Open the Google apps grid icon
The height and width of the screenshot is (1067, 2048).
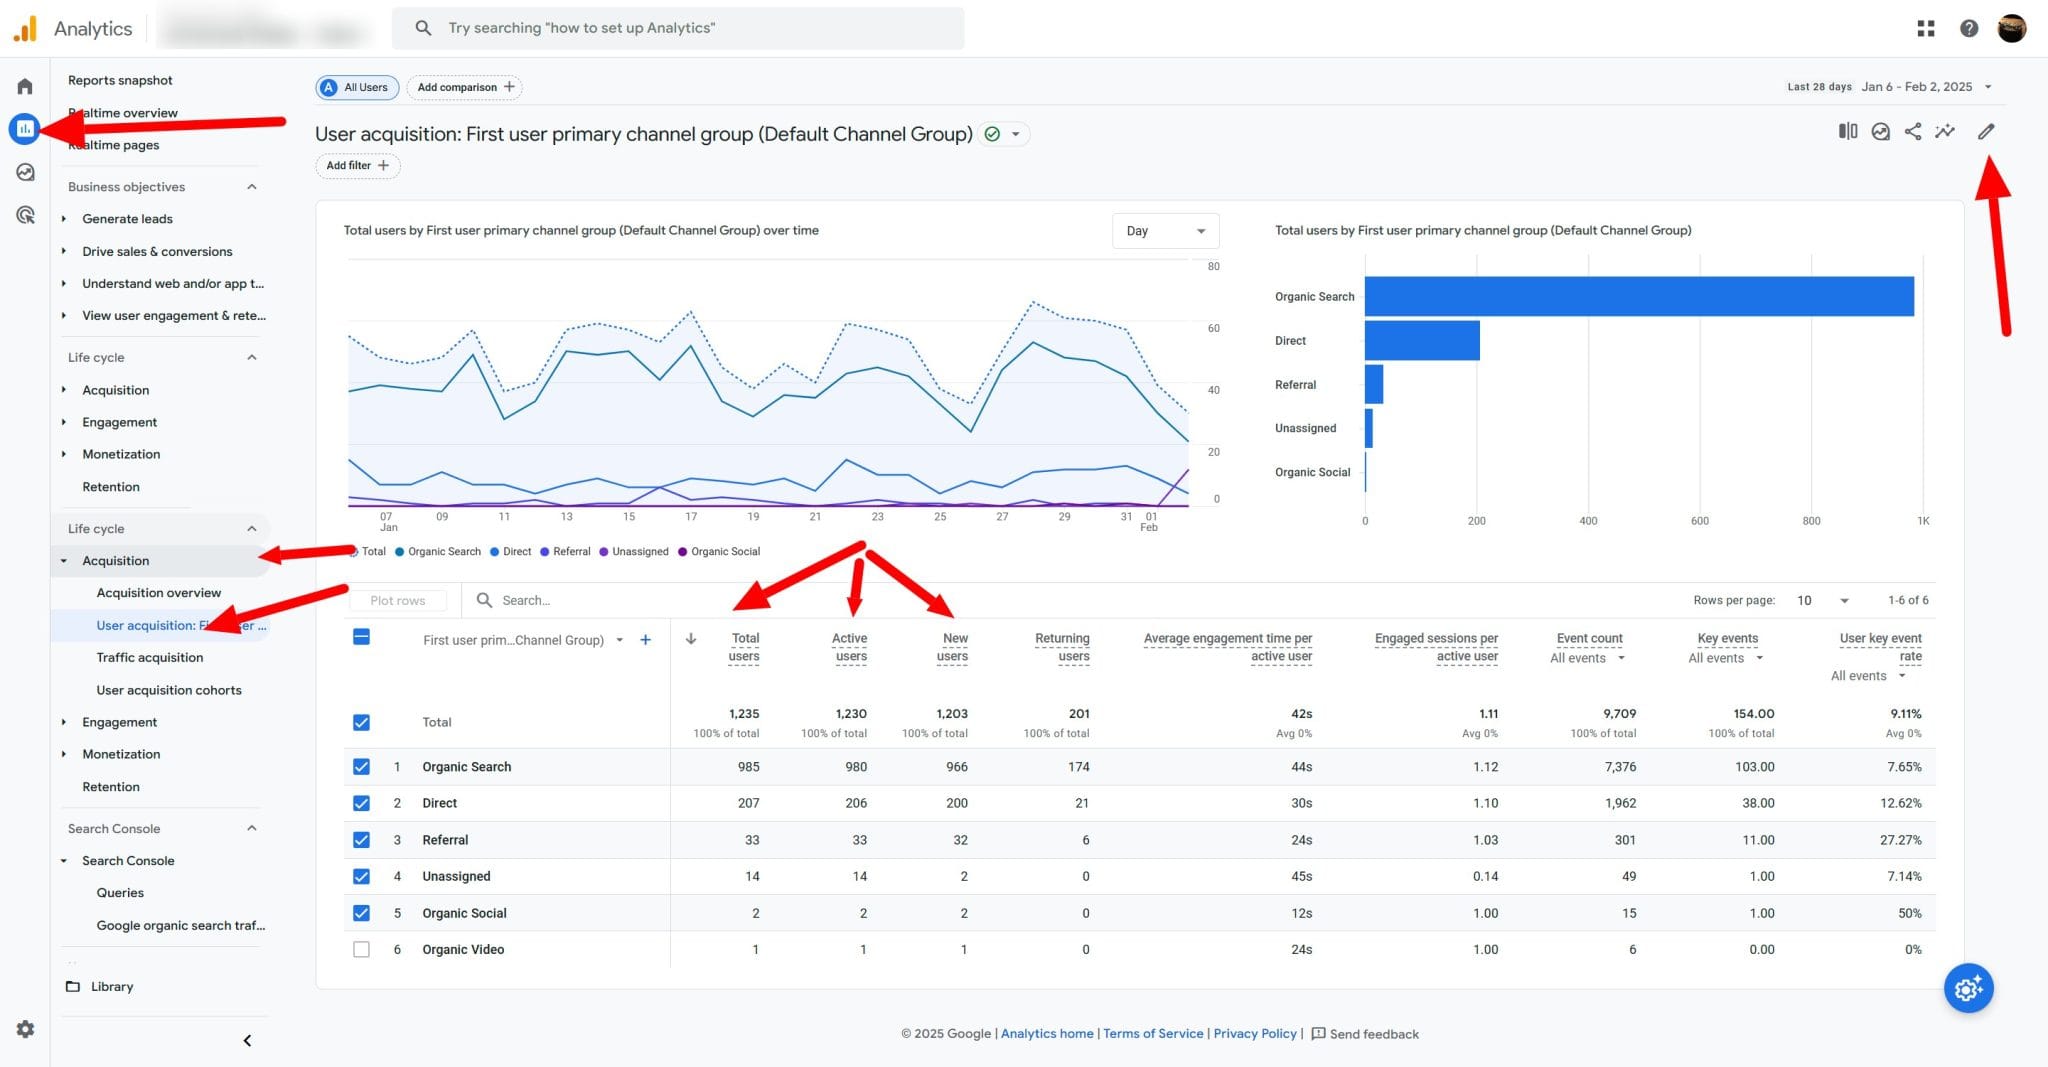pos(1925,28)
